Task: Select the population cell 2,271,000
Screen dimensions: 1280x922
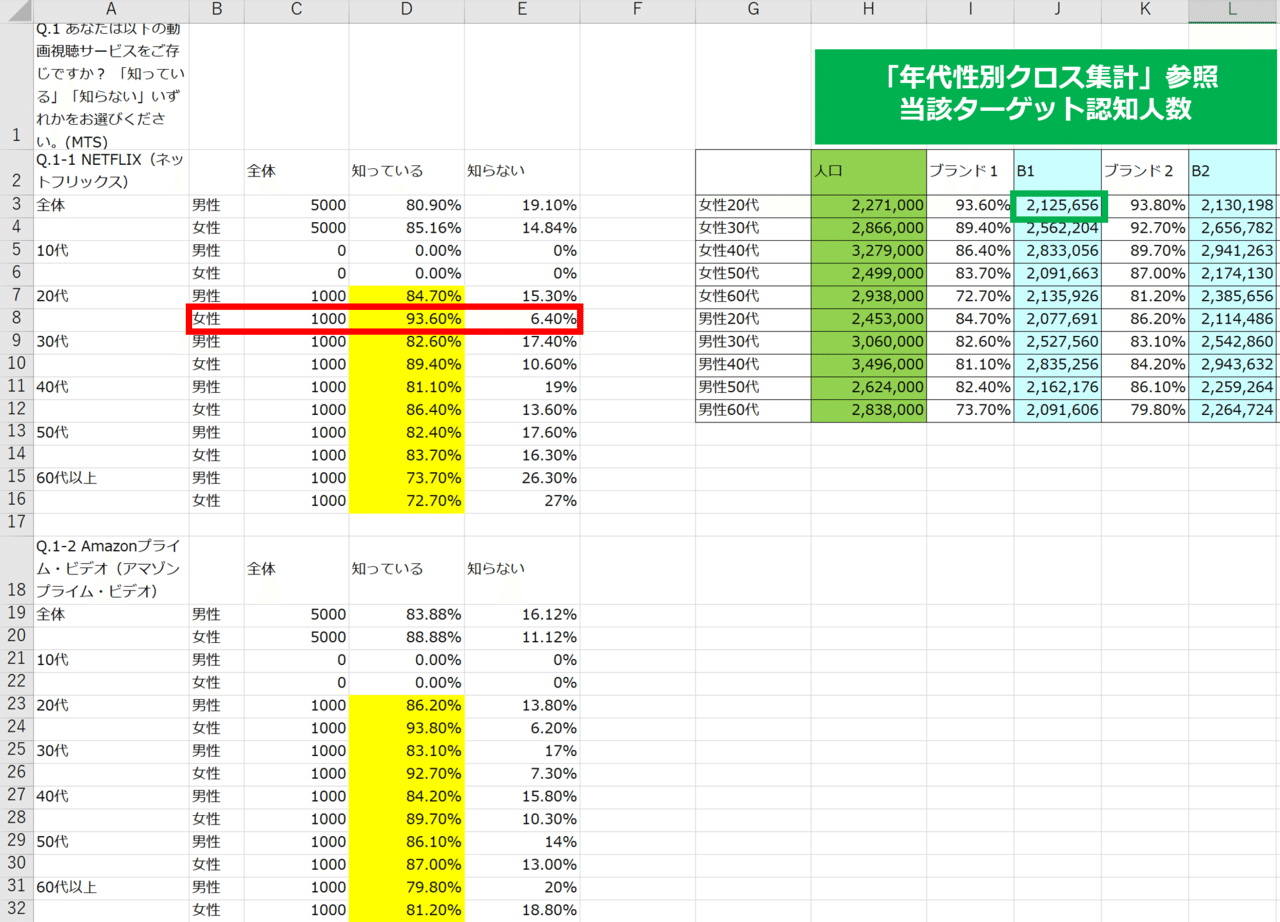Action: pyautogui.click(x=868, y=206)
